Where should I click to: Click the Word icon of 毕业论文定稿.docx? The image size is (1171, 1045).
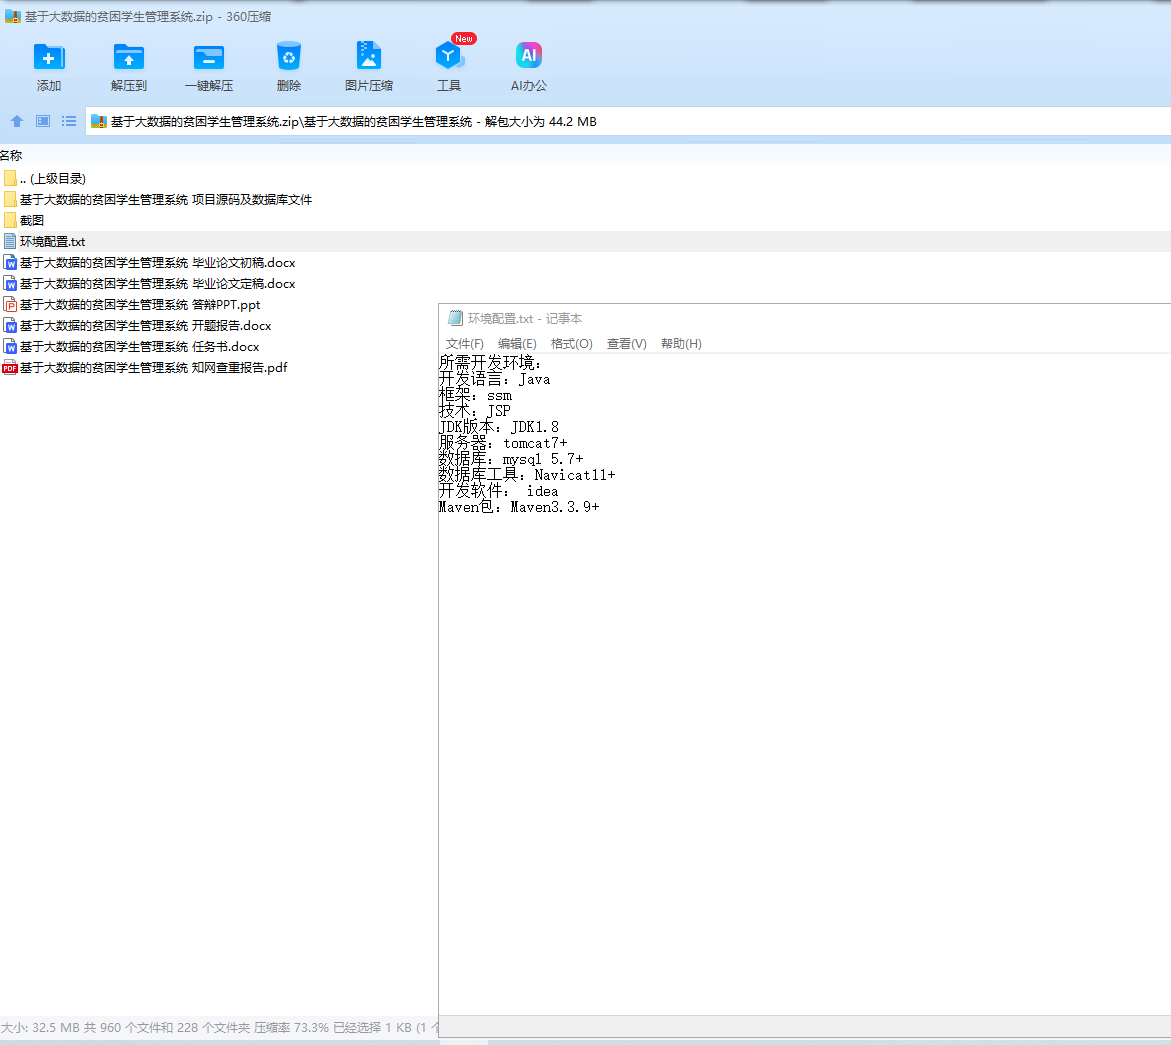pos(10,284)
